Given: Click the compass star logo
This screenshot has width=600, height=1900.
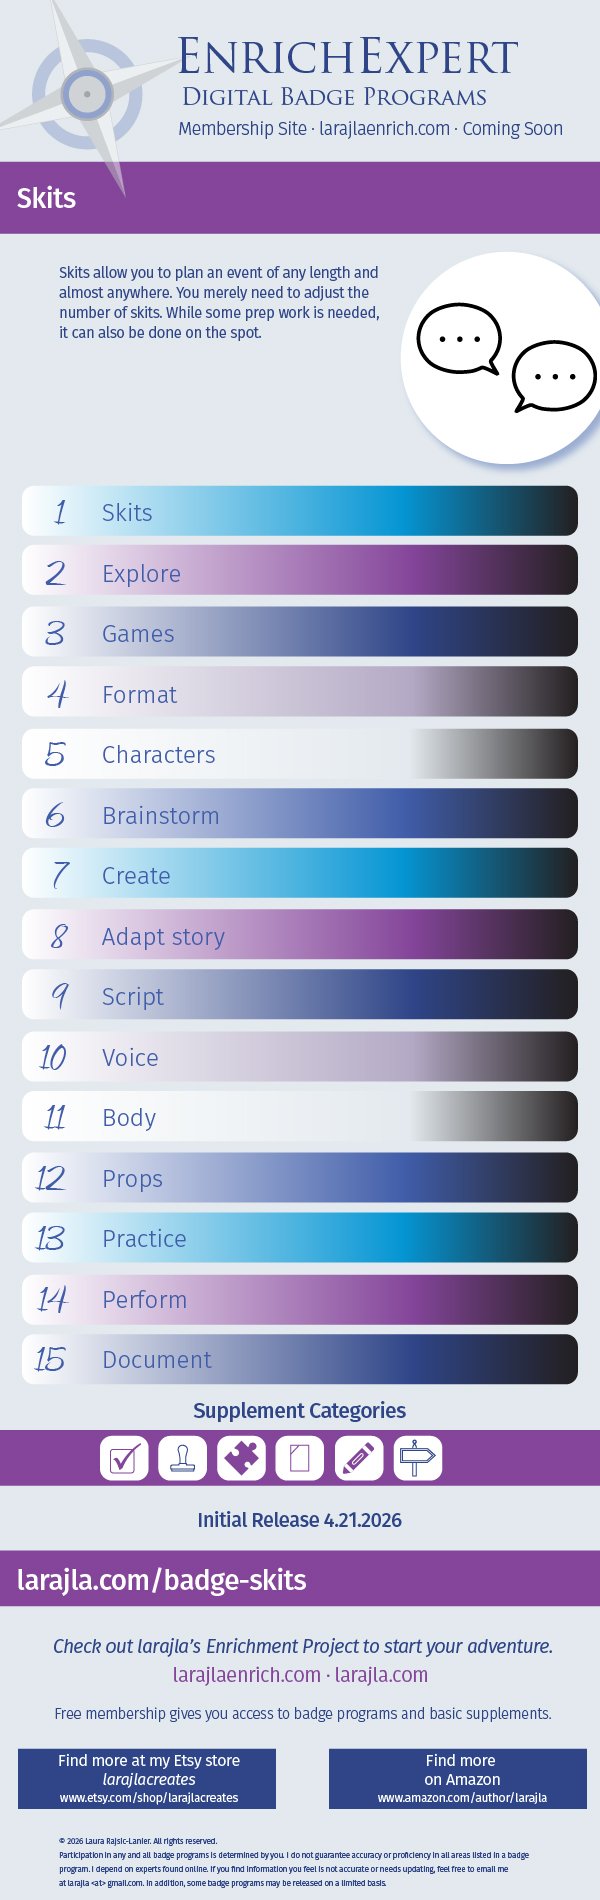Looking at the screenshot, I should (88, 95).
